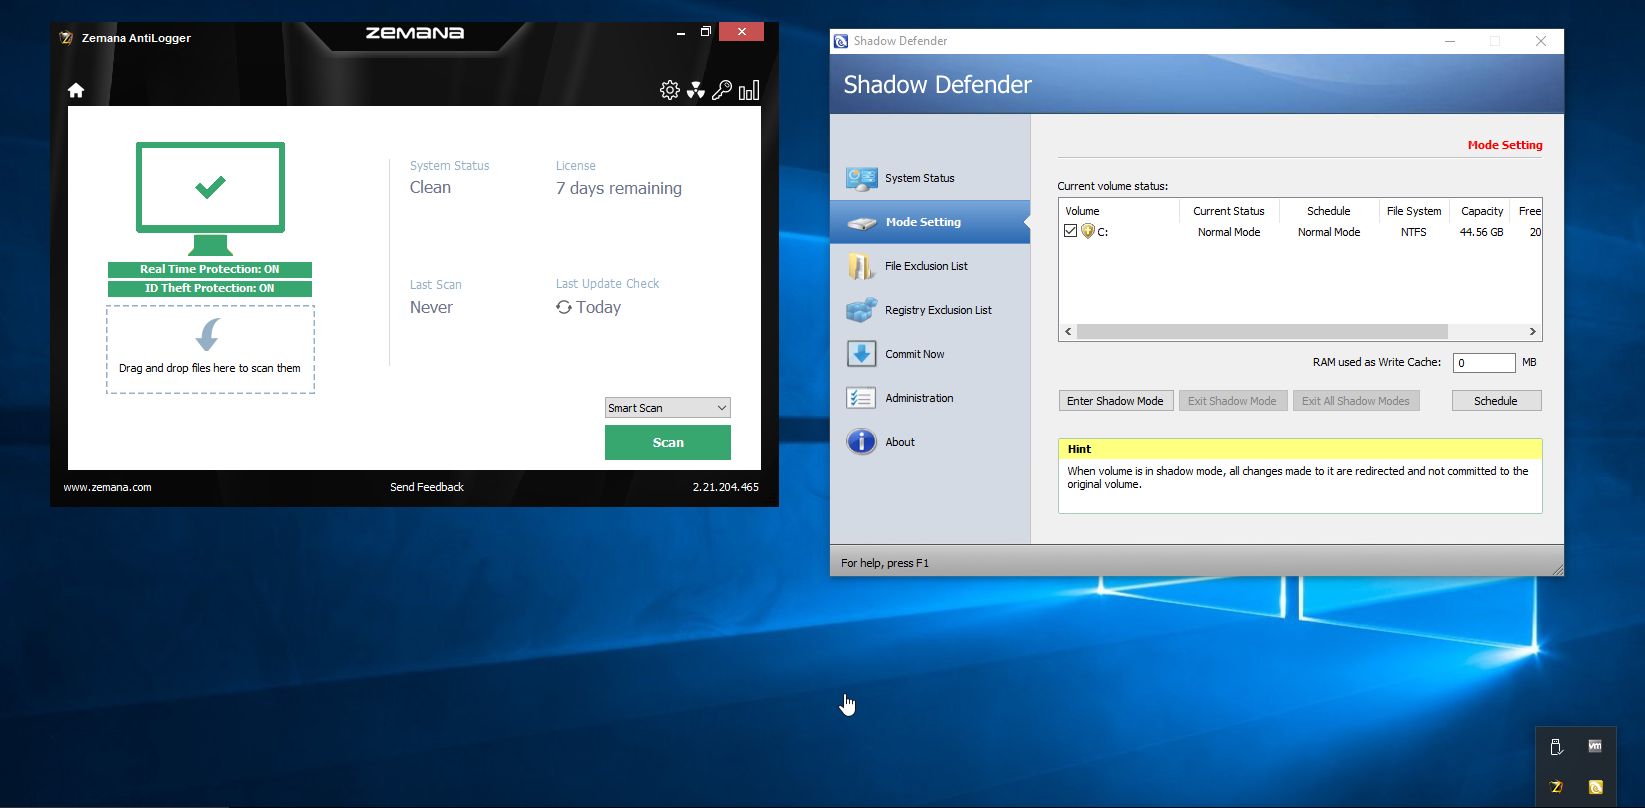Open Zemana quarantine radiation icon

pyautogui.click(x=695, y=90)
